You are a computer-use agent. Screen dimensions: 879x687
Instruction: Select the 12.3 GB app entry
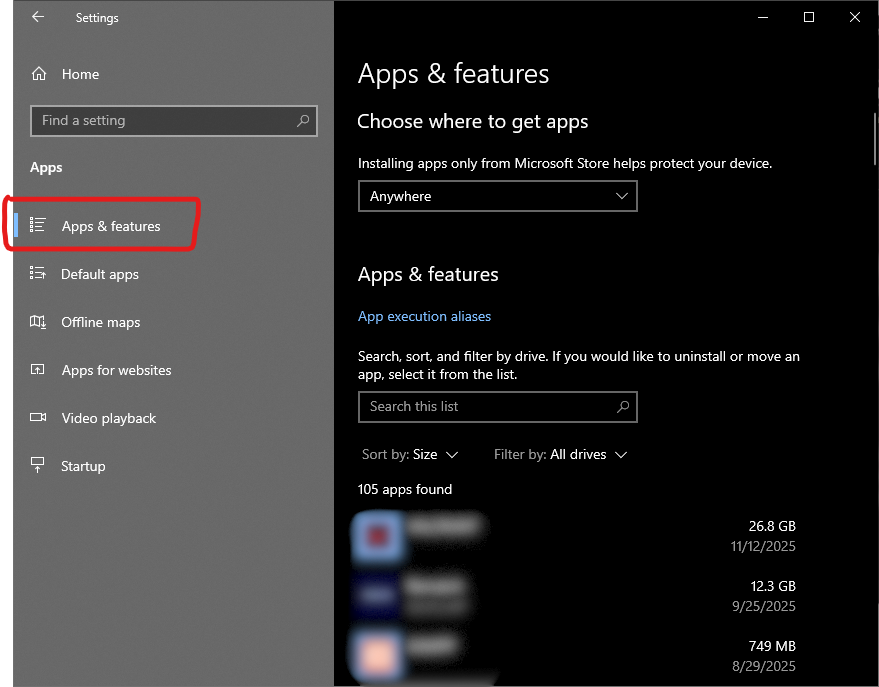coord(575,596)
